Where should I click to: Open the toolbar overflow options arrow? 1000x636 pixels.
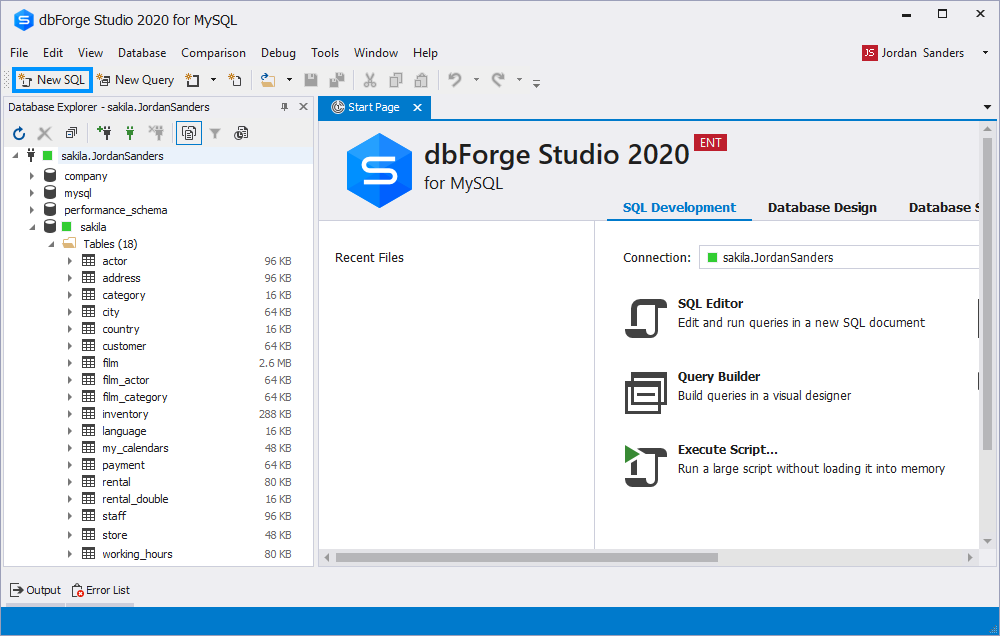click(536, 83)
